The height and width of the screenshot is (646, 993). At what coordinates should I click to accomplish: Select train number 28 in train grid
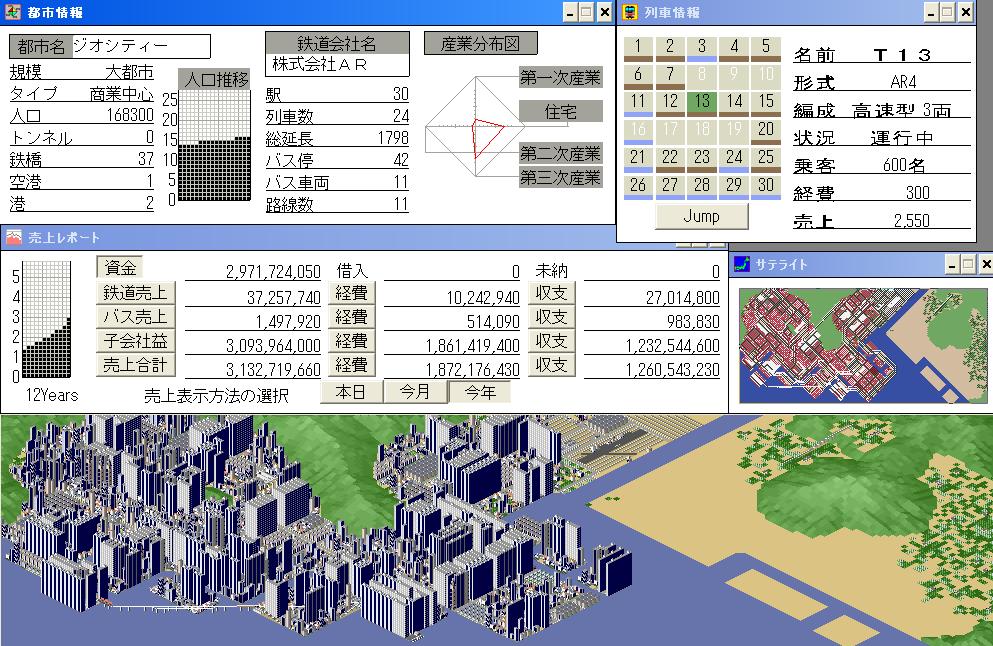point(702,187)
